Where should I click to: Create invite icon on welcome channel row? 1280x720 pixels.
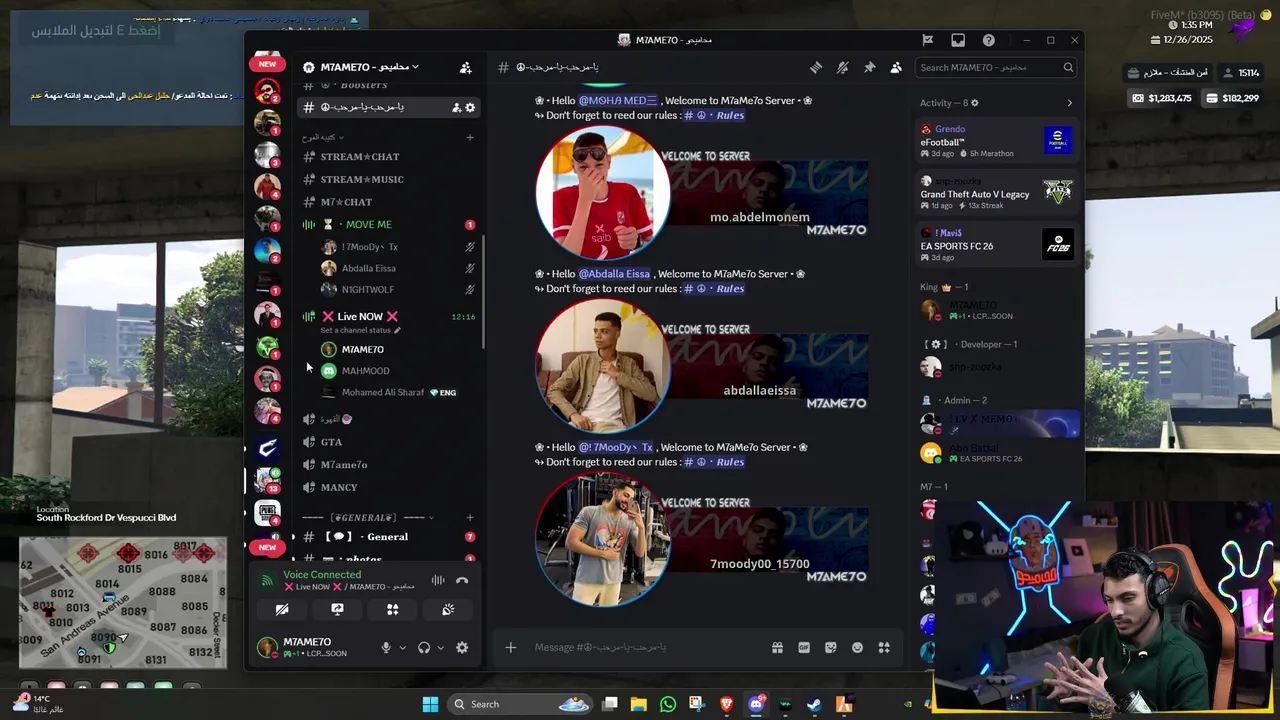[457, 107]
